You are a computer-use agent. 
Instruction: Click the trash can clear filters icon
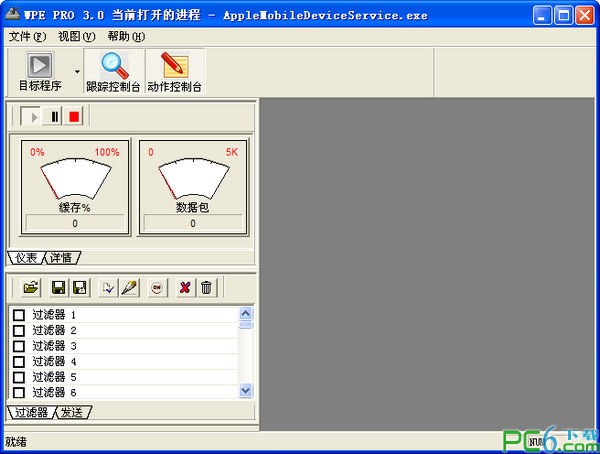pyautogui.click(x=206, y=288)
